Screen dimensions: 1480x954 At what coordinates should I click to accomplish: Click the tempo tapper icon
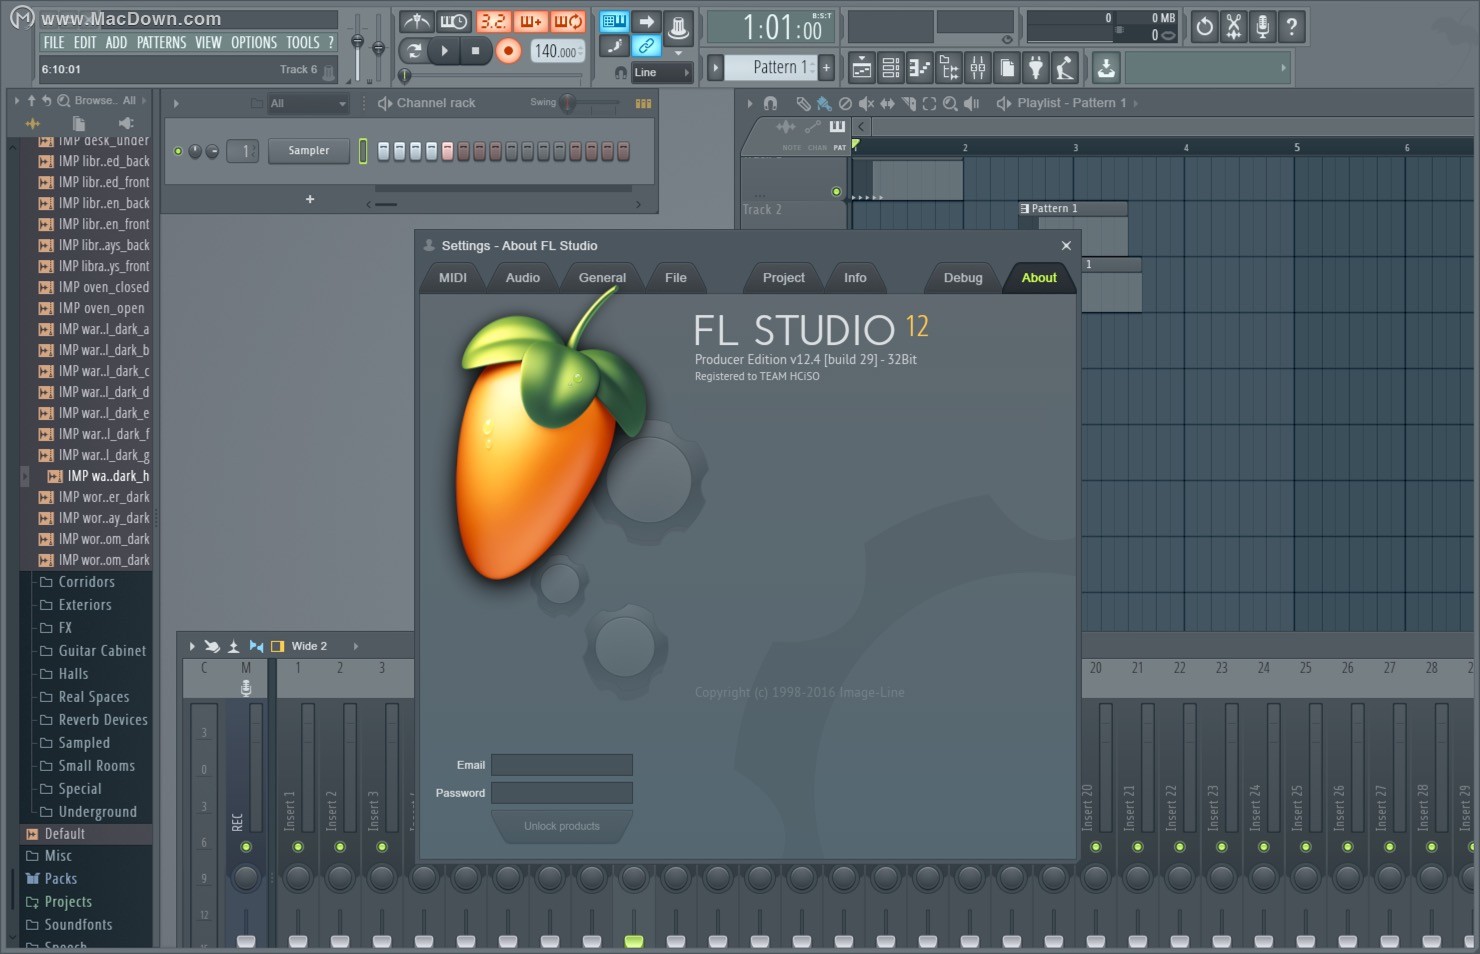(x=1065, y=68)
